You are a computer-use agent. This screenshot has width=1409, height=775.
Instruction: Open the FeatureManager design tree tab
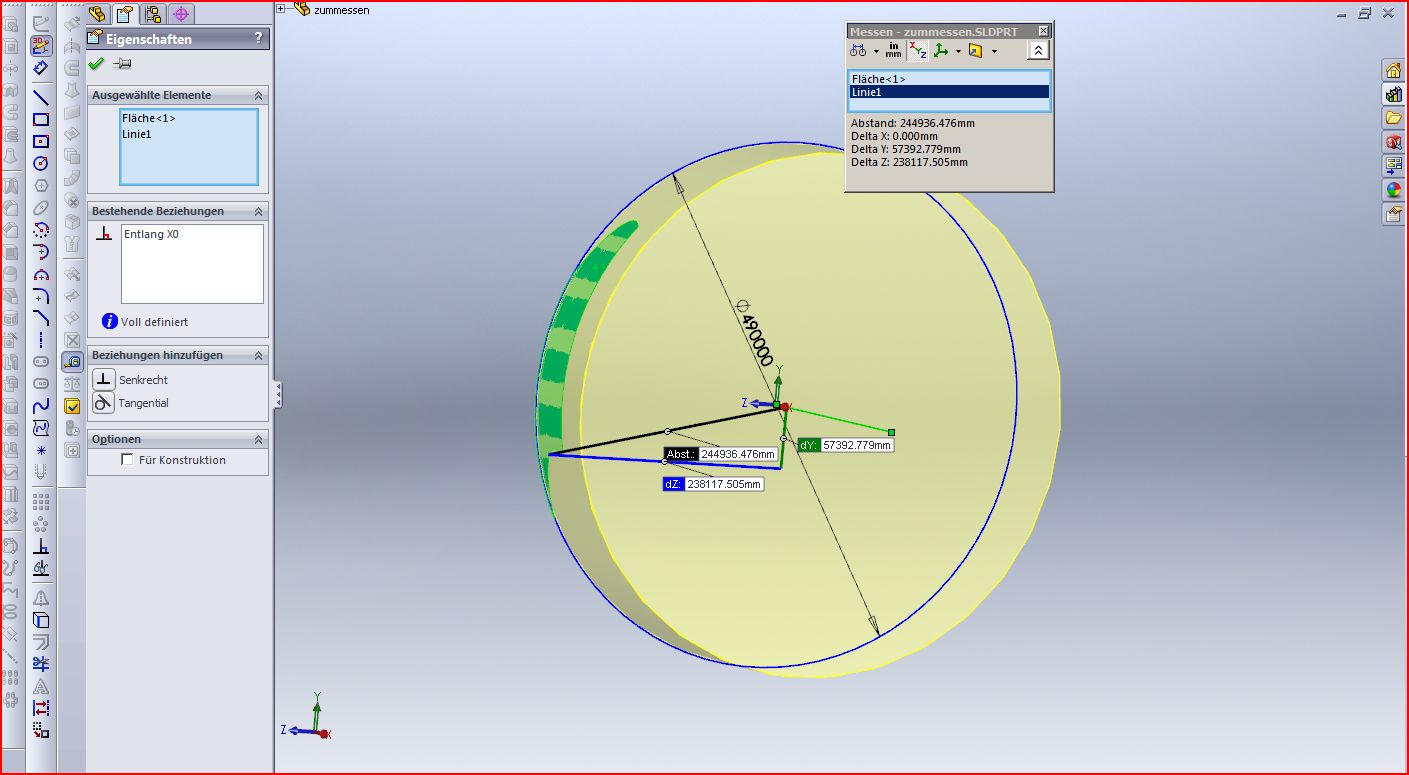98,14
